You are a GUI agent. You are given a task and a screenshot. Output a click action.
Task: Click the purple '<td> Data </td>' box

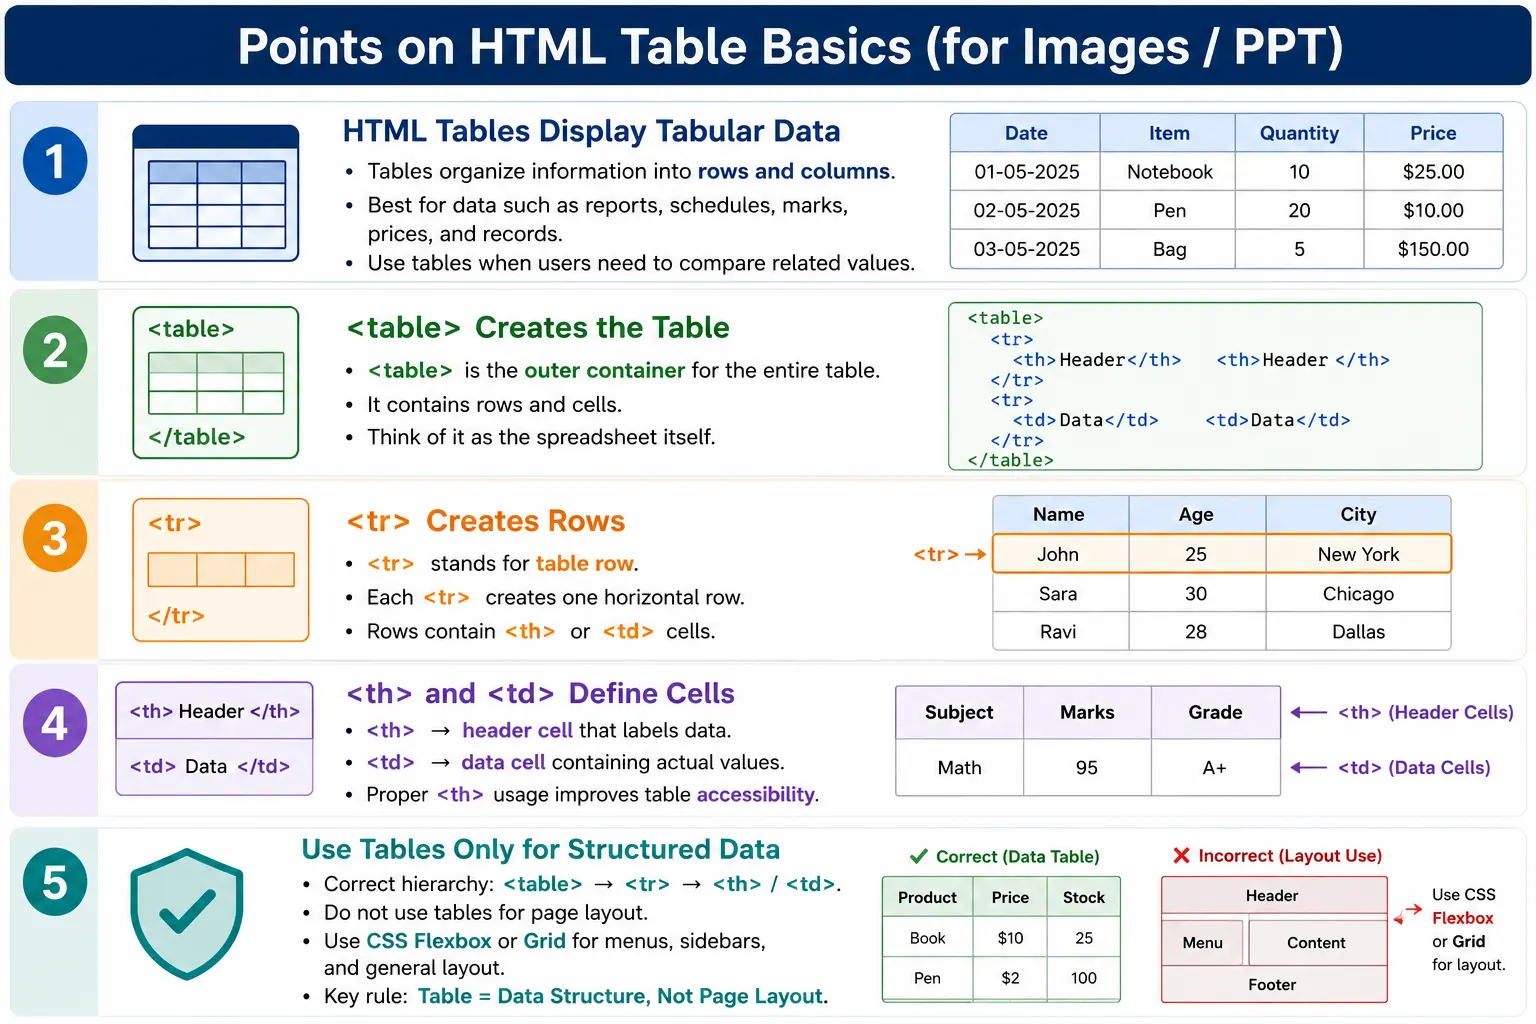(215, 767)
